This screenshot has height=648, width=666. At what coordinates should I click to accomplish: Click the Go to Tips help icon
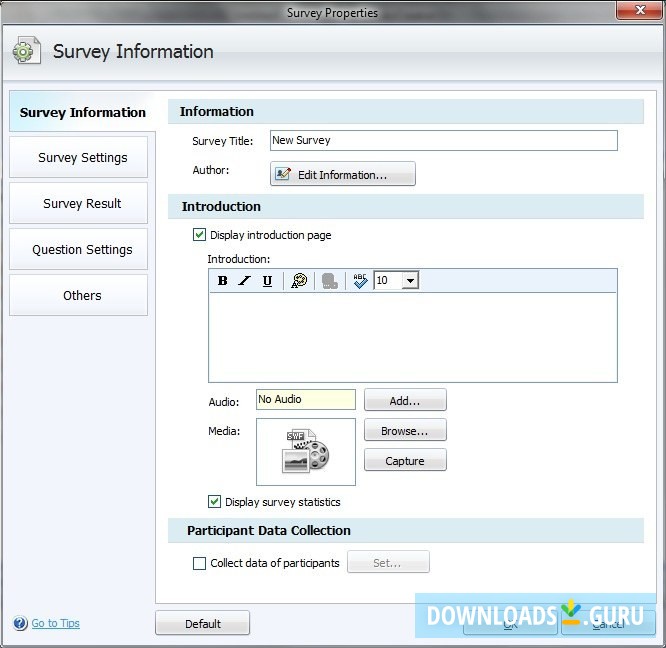pos(20,624)
